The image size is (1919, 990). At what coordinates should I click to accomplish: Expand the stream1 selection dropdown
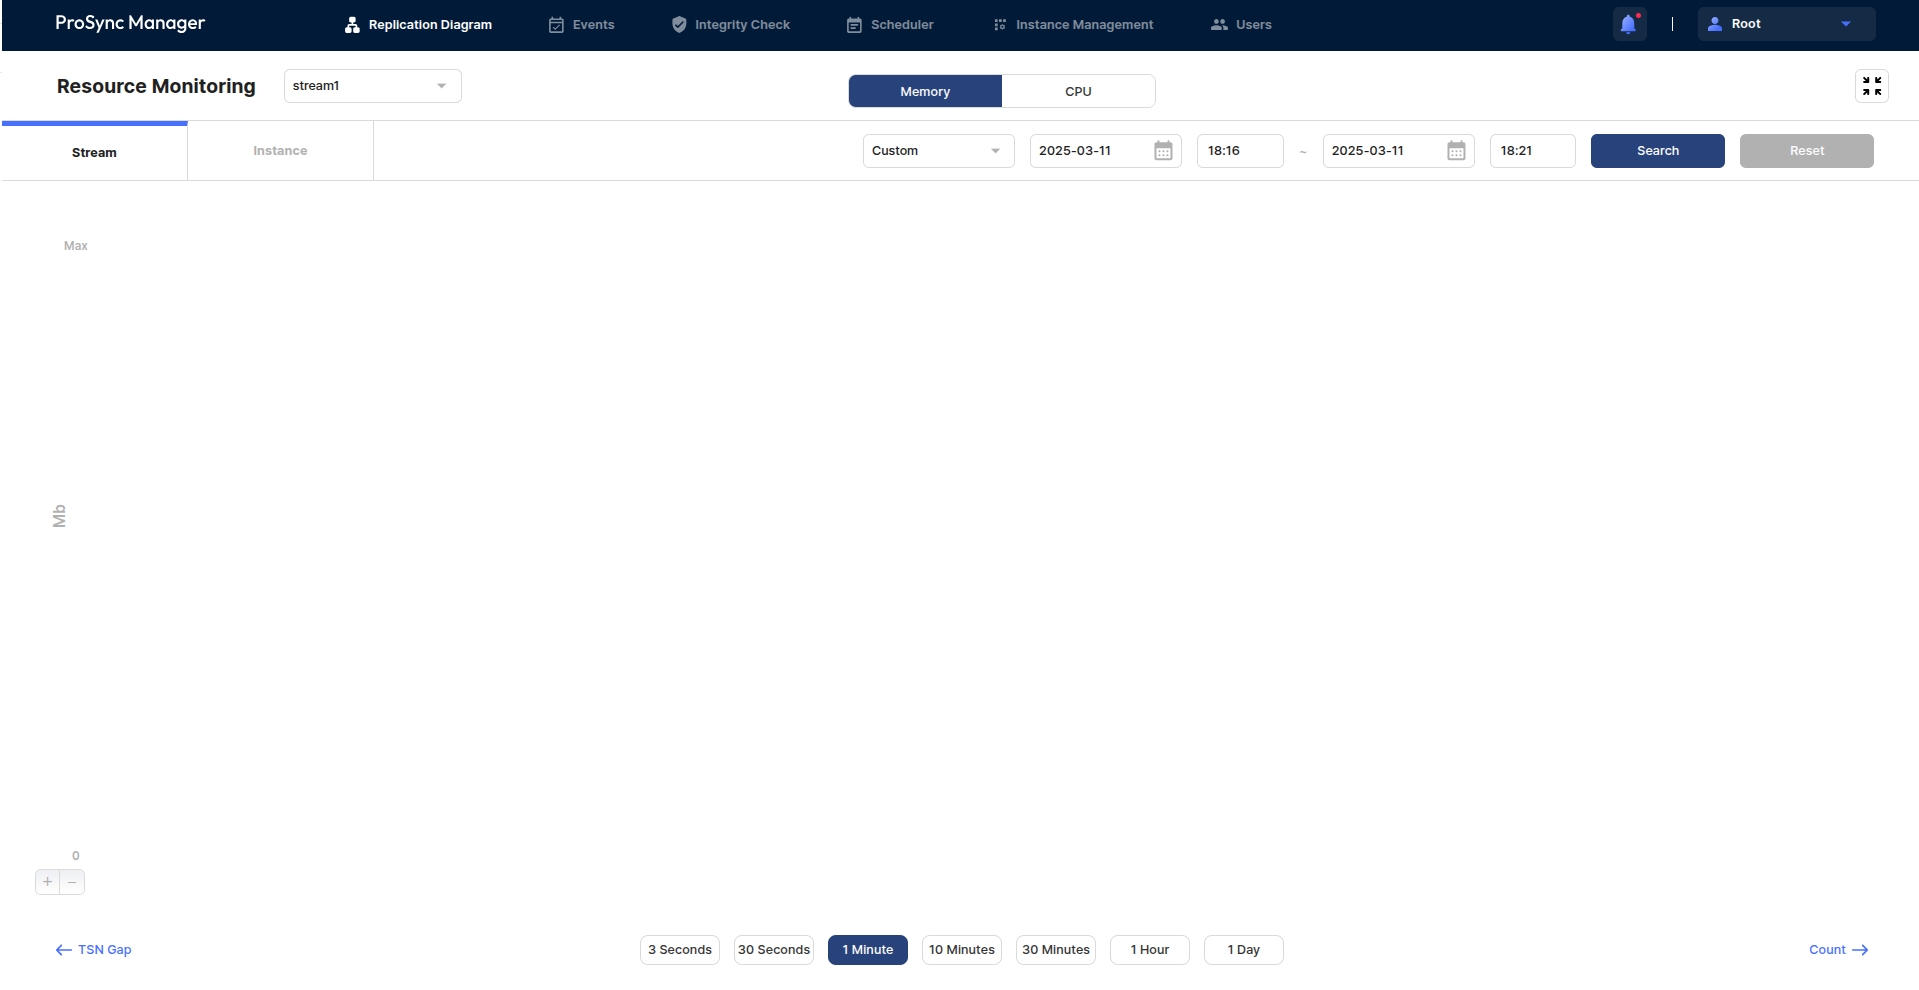[372, 86]
